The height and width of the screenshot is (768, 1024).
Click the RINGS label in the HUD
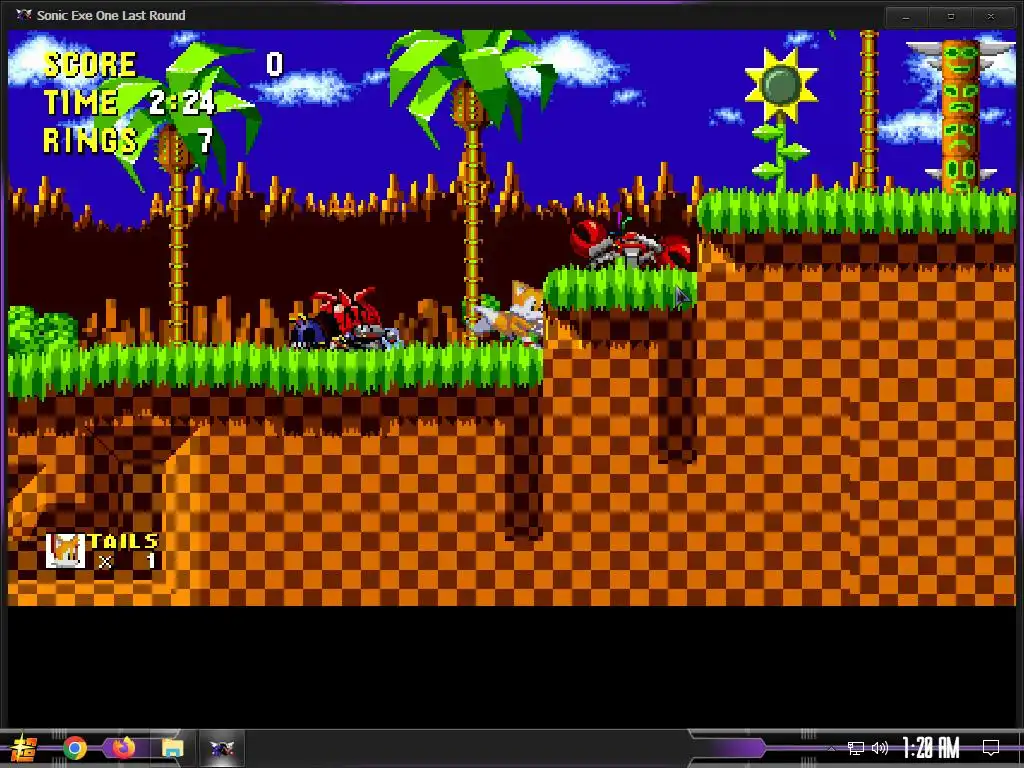tap(90, 140)
